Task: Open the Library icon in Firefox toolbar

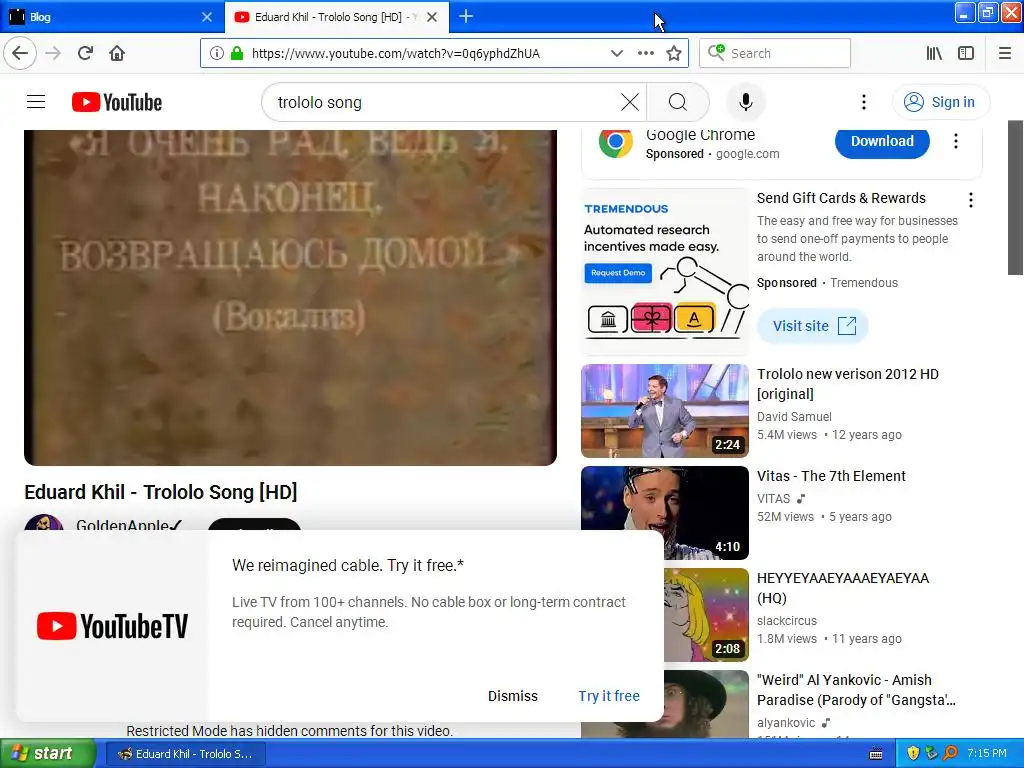Action: [934, 53]
